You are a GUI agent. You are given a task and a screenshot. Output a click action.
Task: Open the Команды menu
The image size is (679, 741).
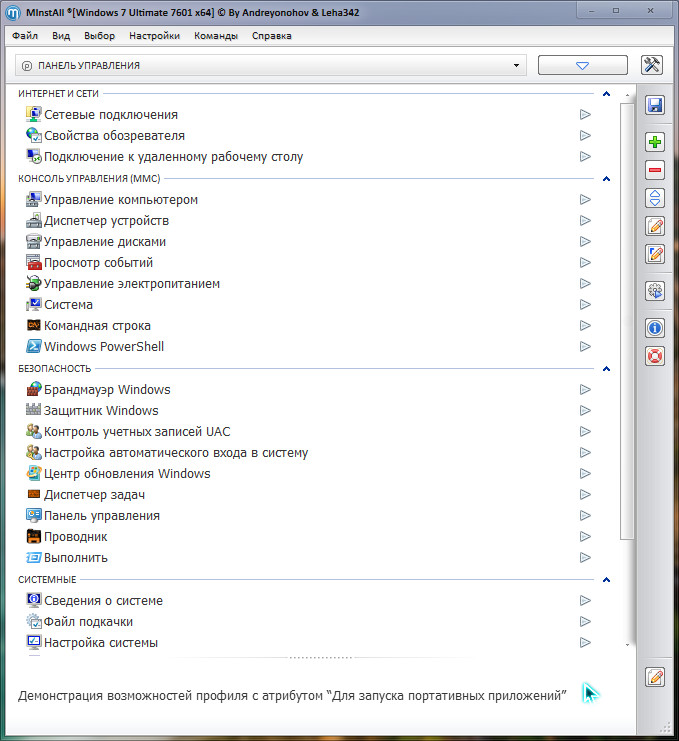pos(216,36)
